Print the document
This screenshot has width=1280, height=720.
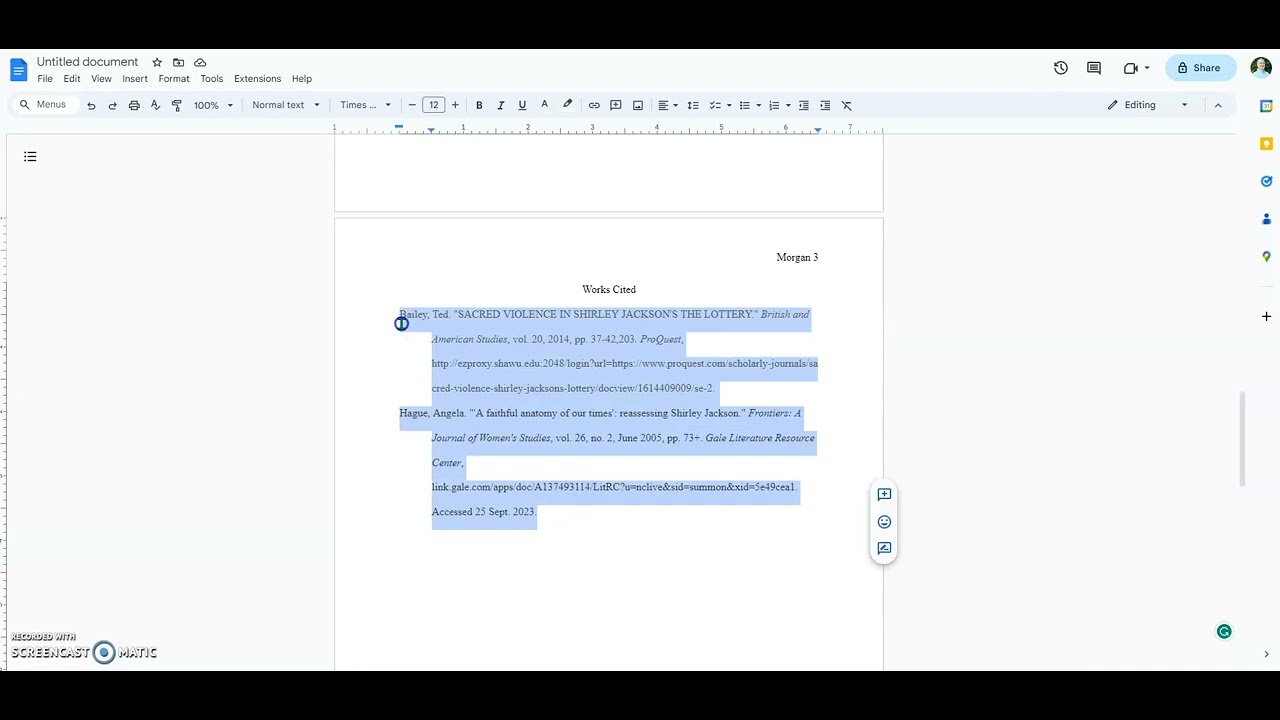click(x=134, y=105)
